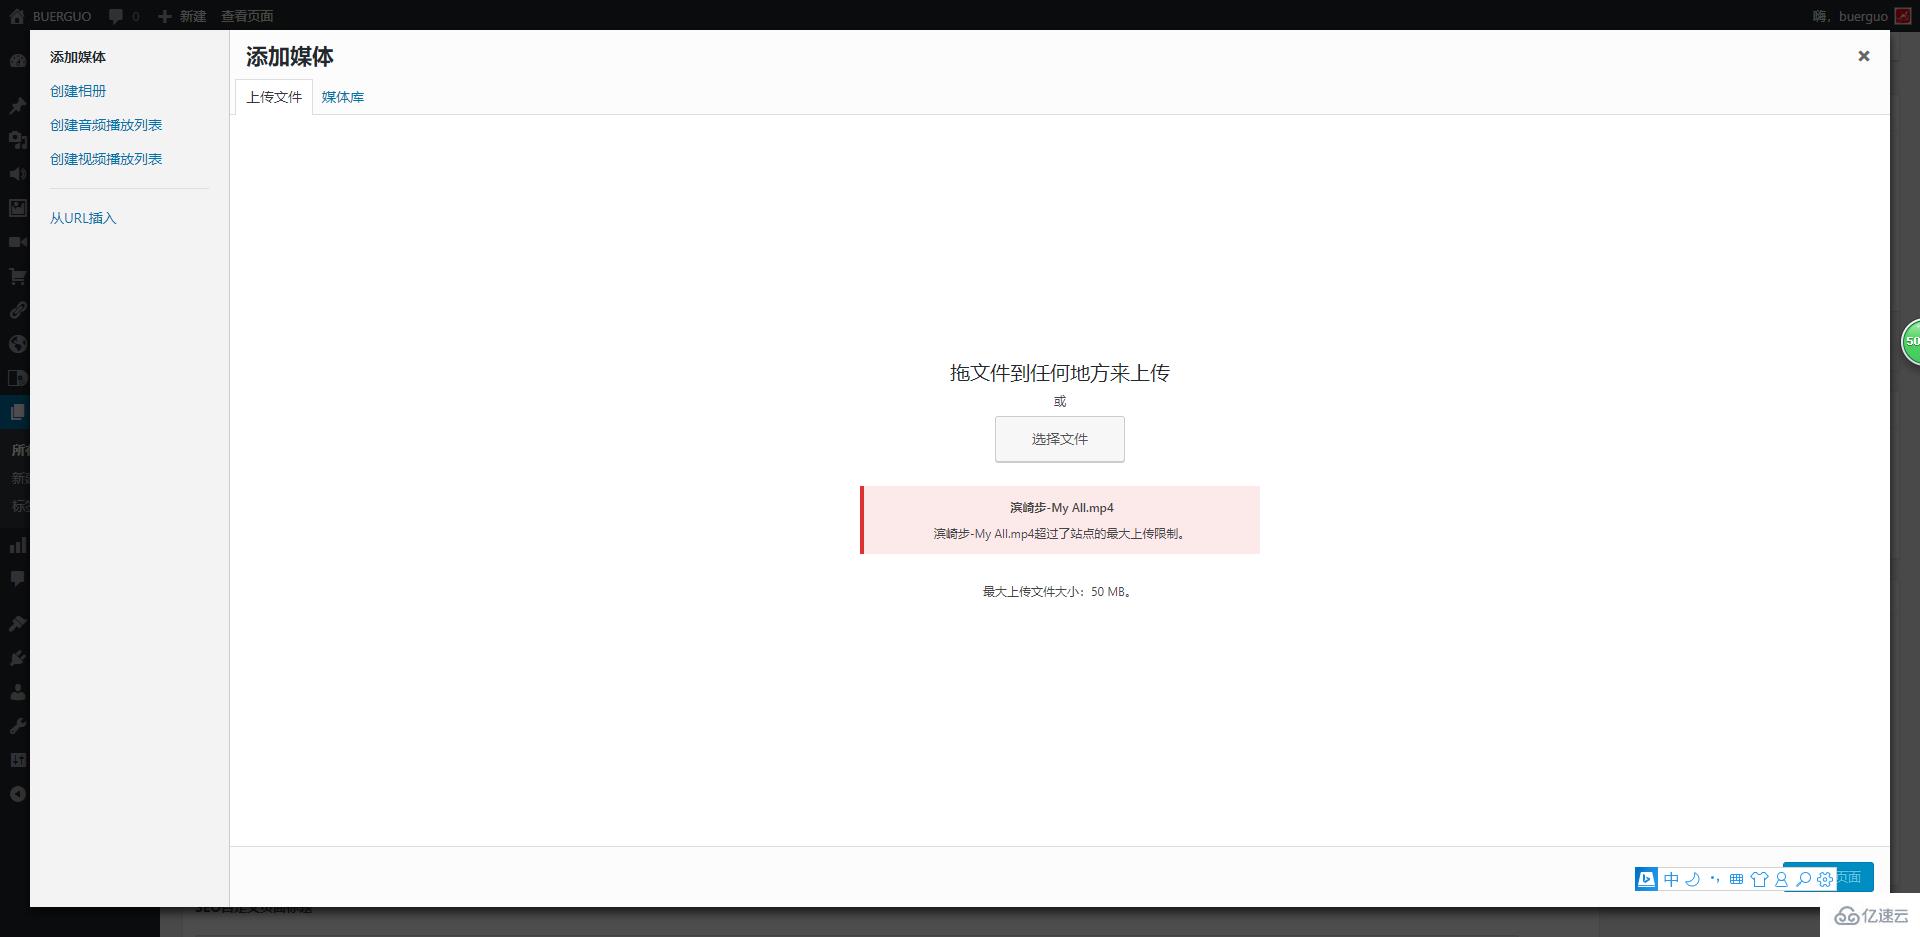The width and height of the screenshot is (1920, 937).
Task: Open 创建视频播放列表 option
Action: 106,159
